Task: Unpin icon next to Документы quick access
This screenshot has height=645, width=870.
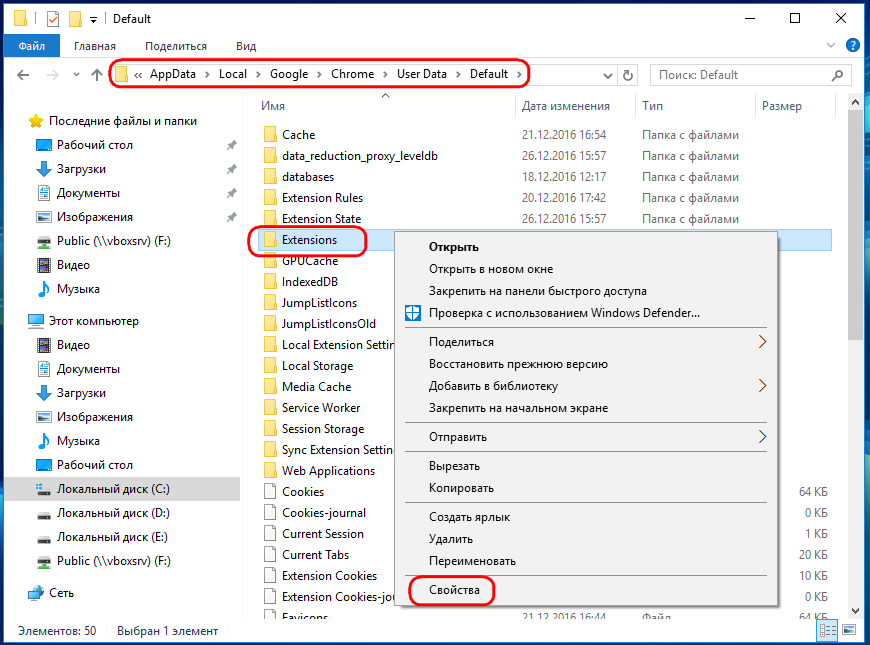Action: [232, 193]
